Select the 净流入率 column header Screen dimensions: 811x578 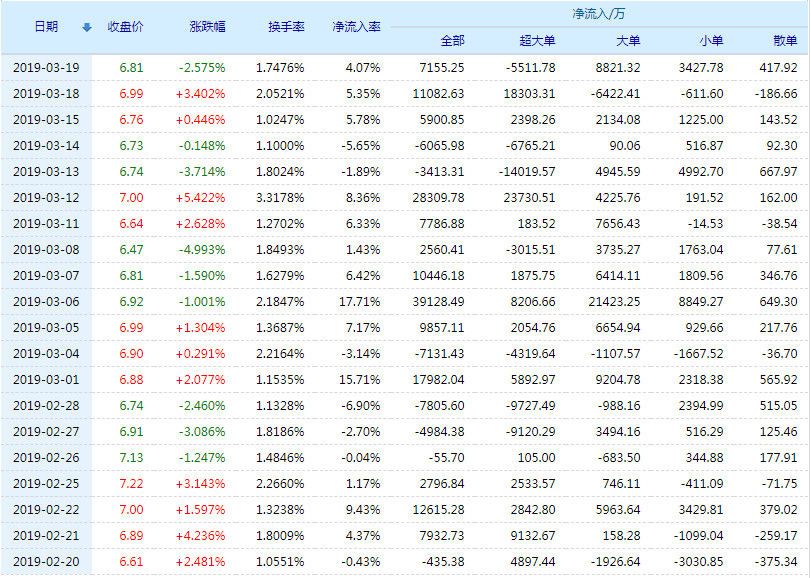(x=356, y=27)
